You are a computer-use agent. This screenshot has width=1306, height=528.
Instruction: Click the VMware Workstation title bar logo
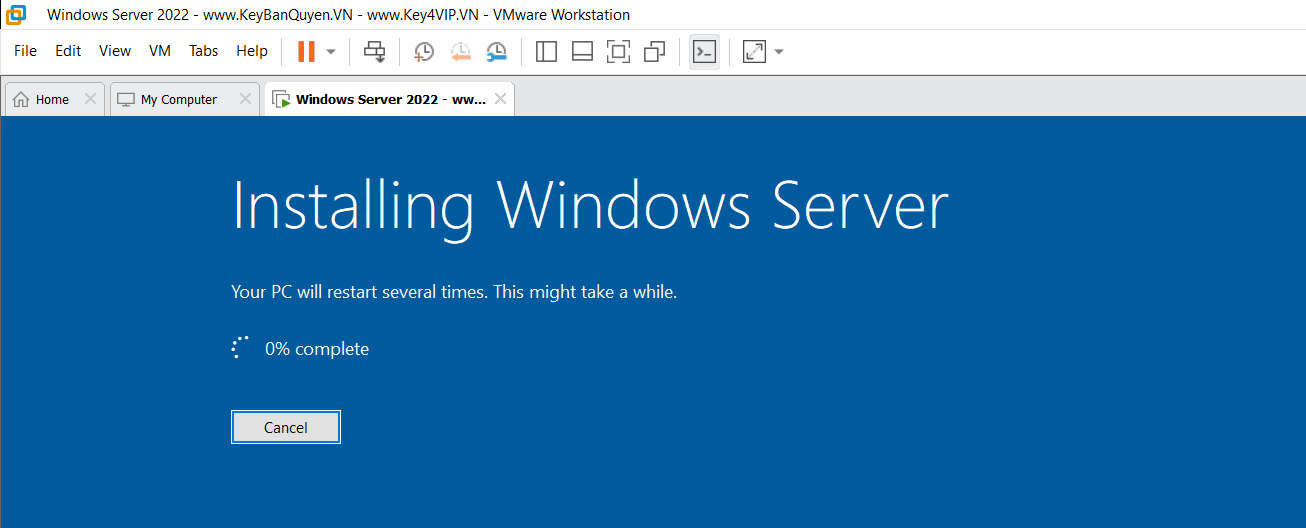[x=16, y=14]
